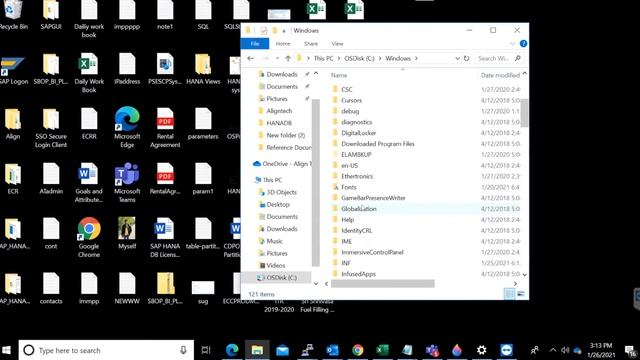Refresh the Windows folder view
Screen dimensions: 640x360
coord(466,58)
